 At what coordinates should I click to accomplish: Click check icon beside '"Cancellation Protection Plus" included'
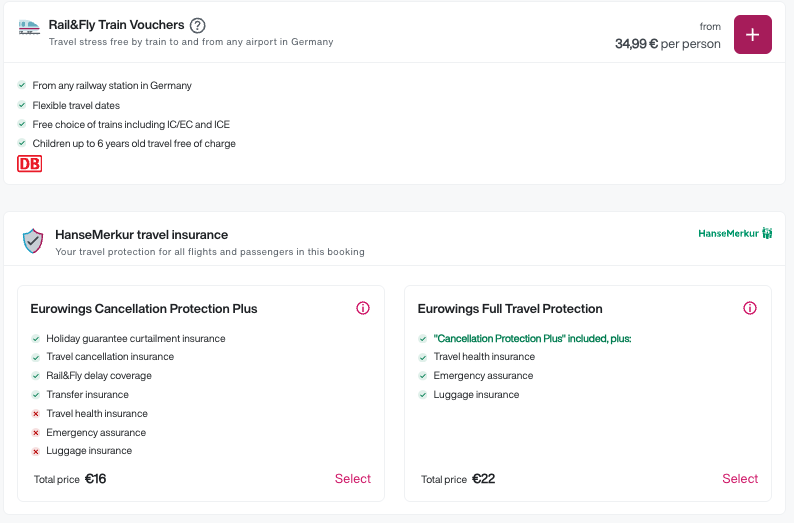(423, 339)
